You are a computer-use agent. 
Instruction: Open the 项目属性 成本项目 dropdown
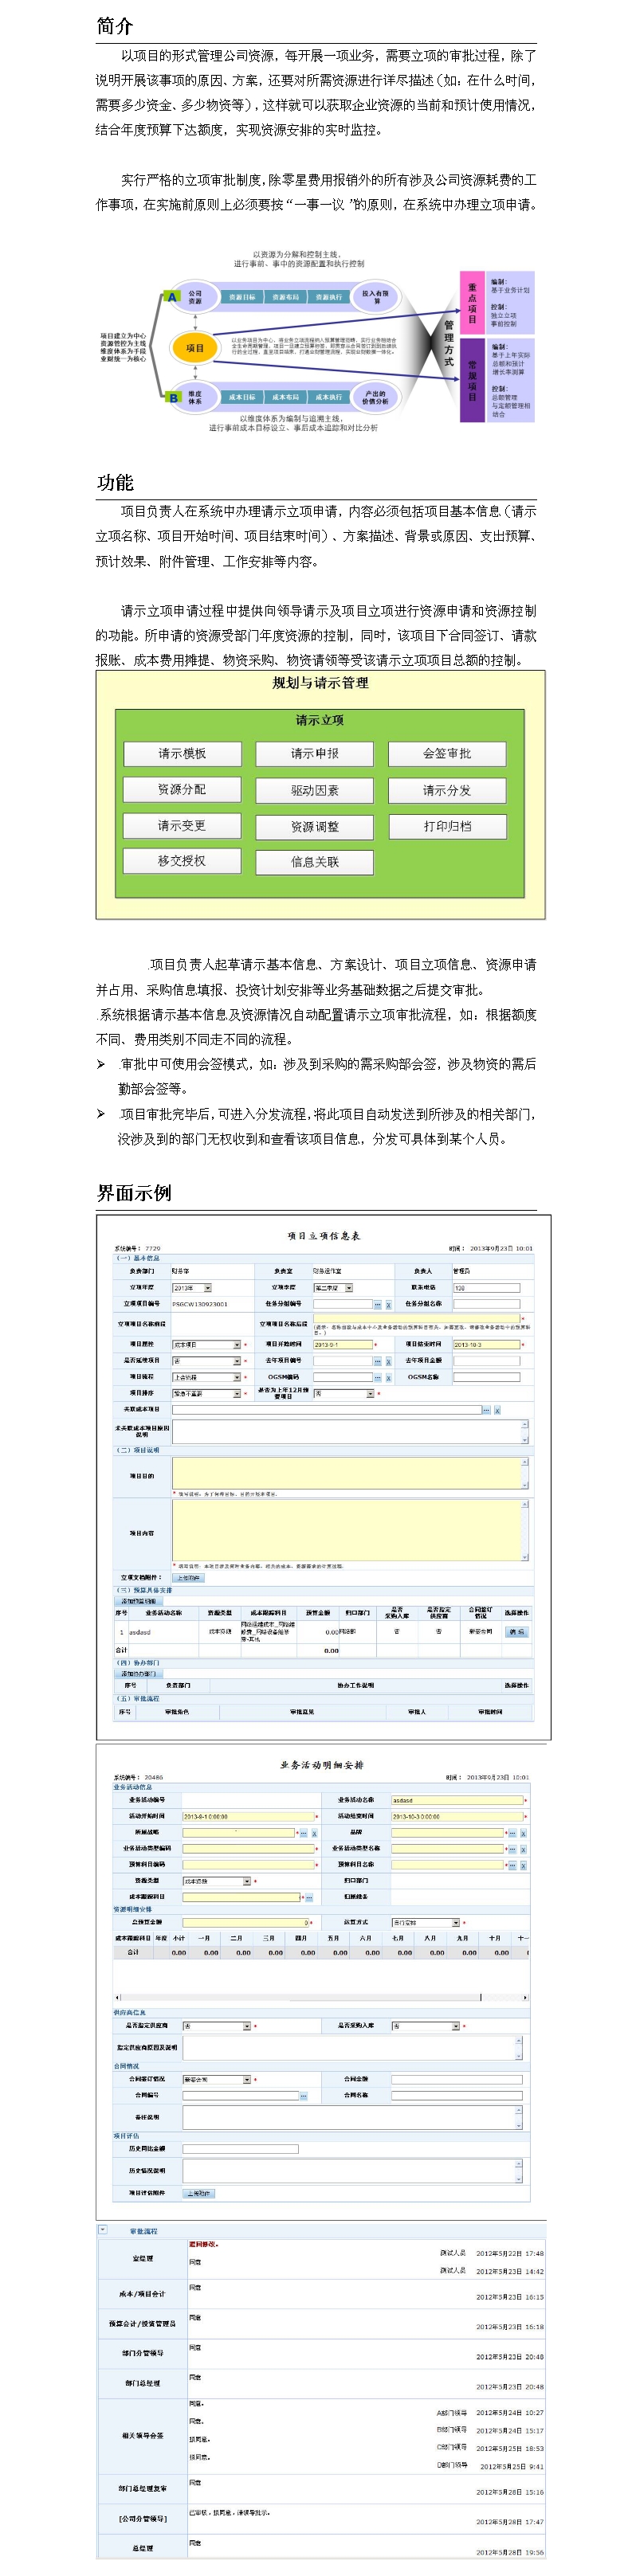tap(206, 1344)
